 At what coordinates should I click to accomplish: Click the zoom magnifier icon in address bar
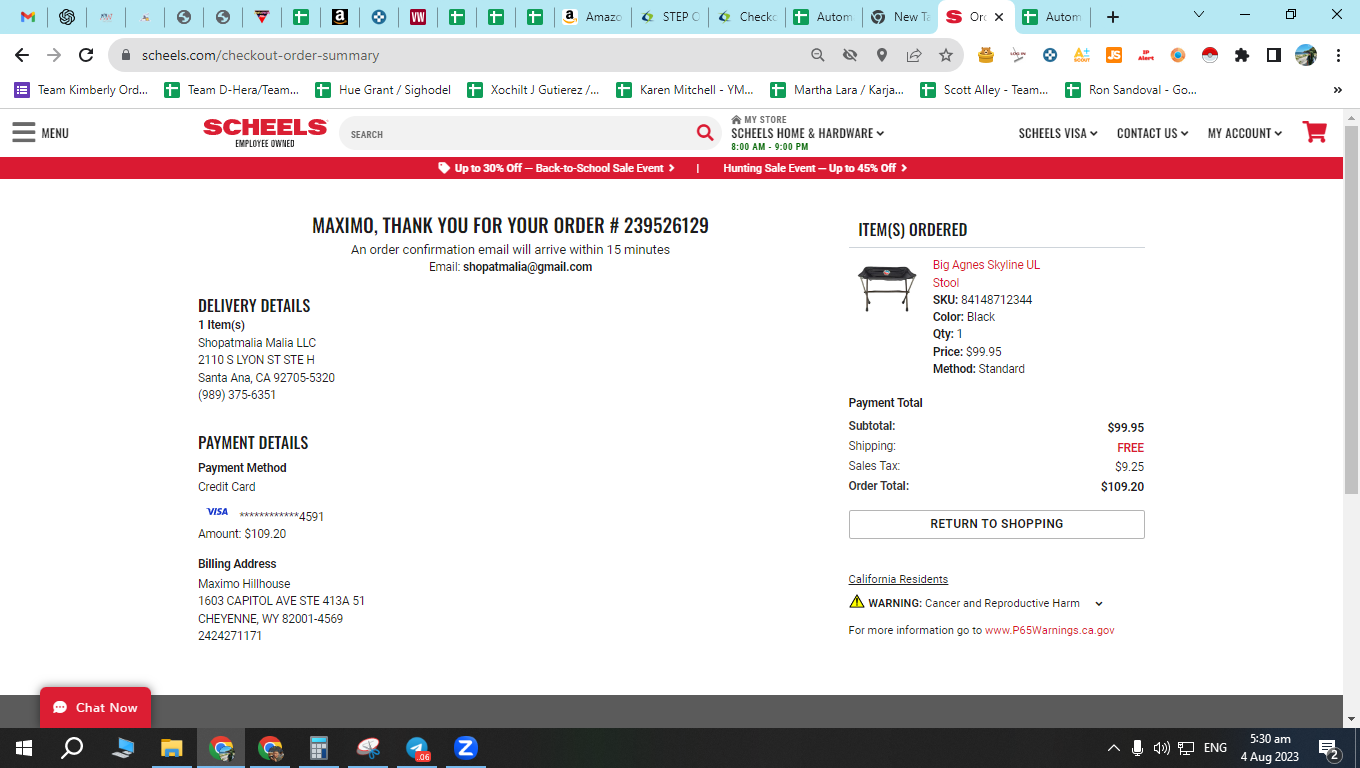point(818,55)
